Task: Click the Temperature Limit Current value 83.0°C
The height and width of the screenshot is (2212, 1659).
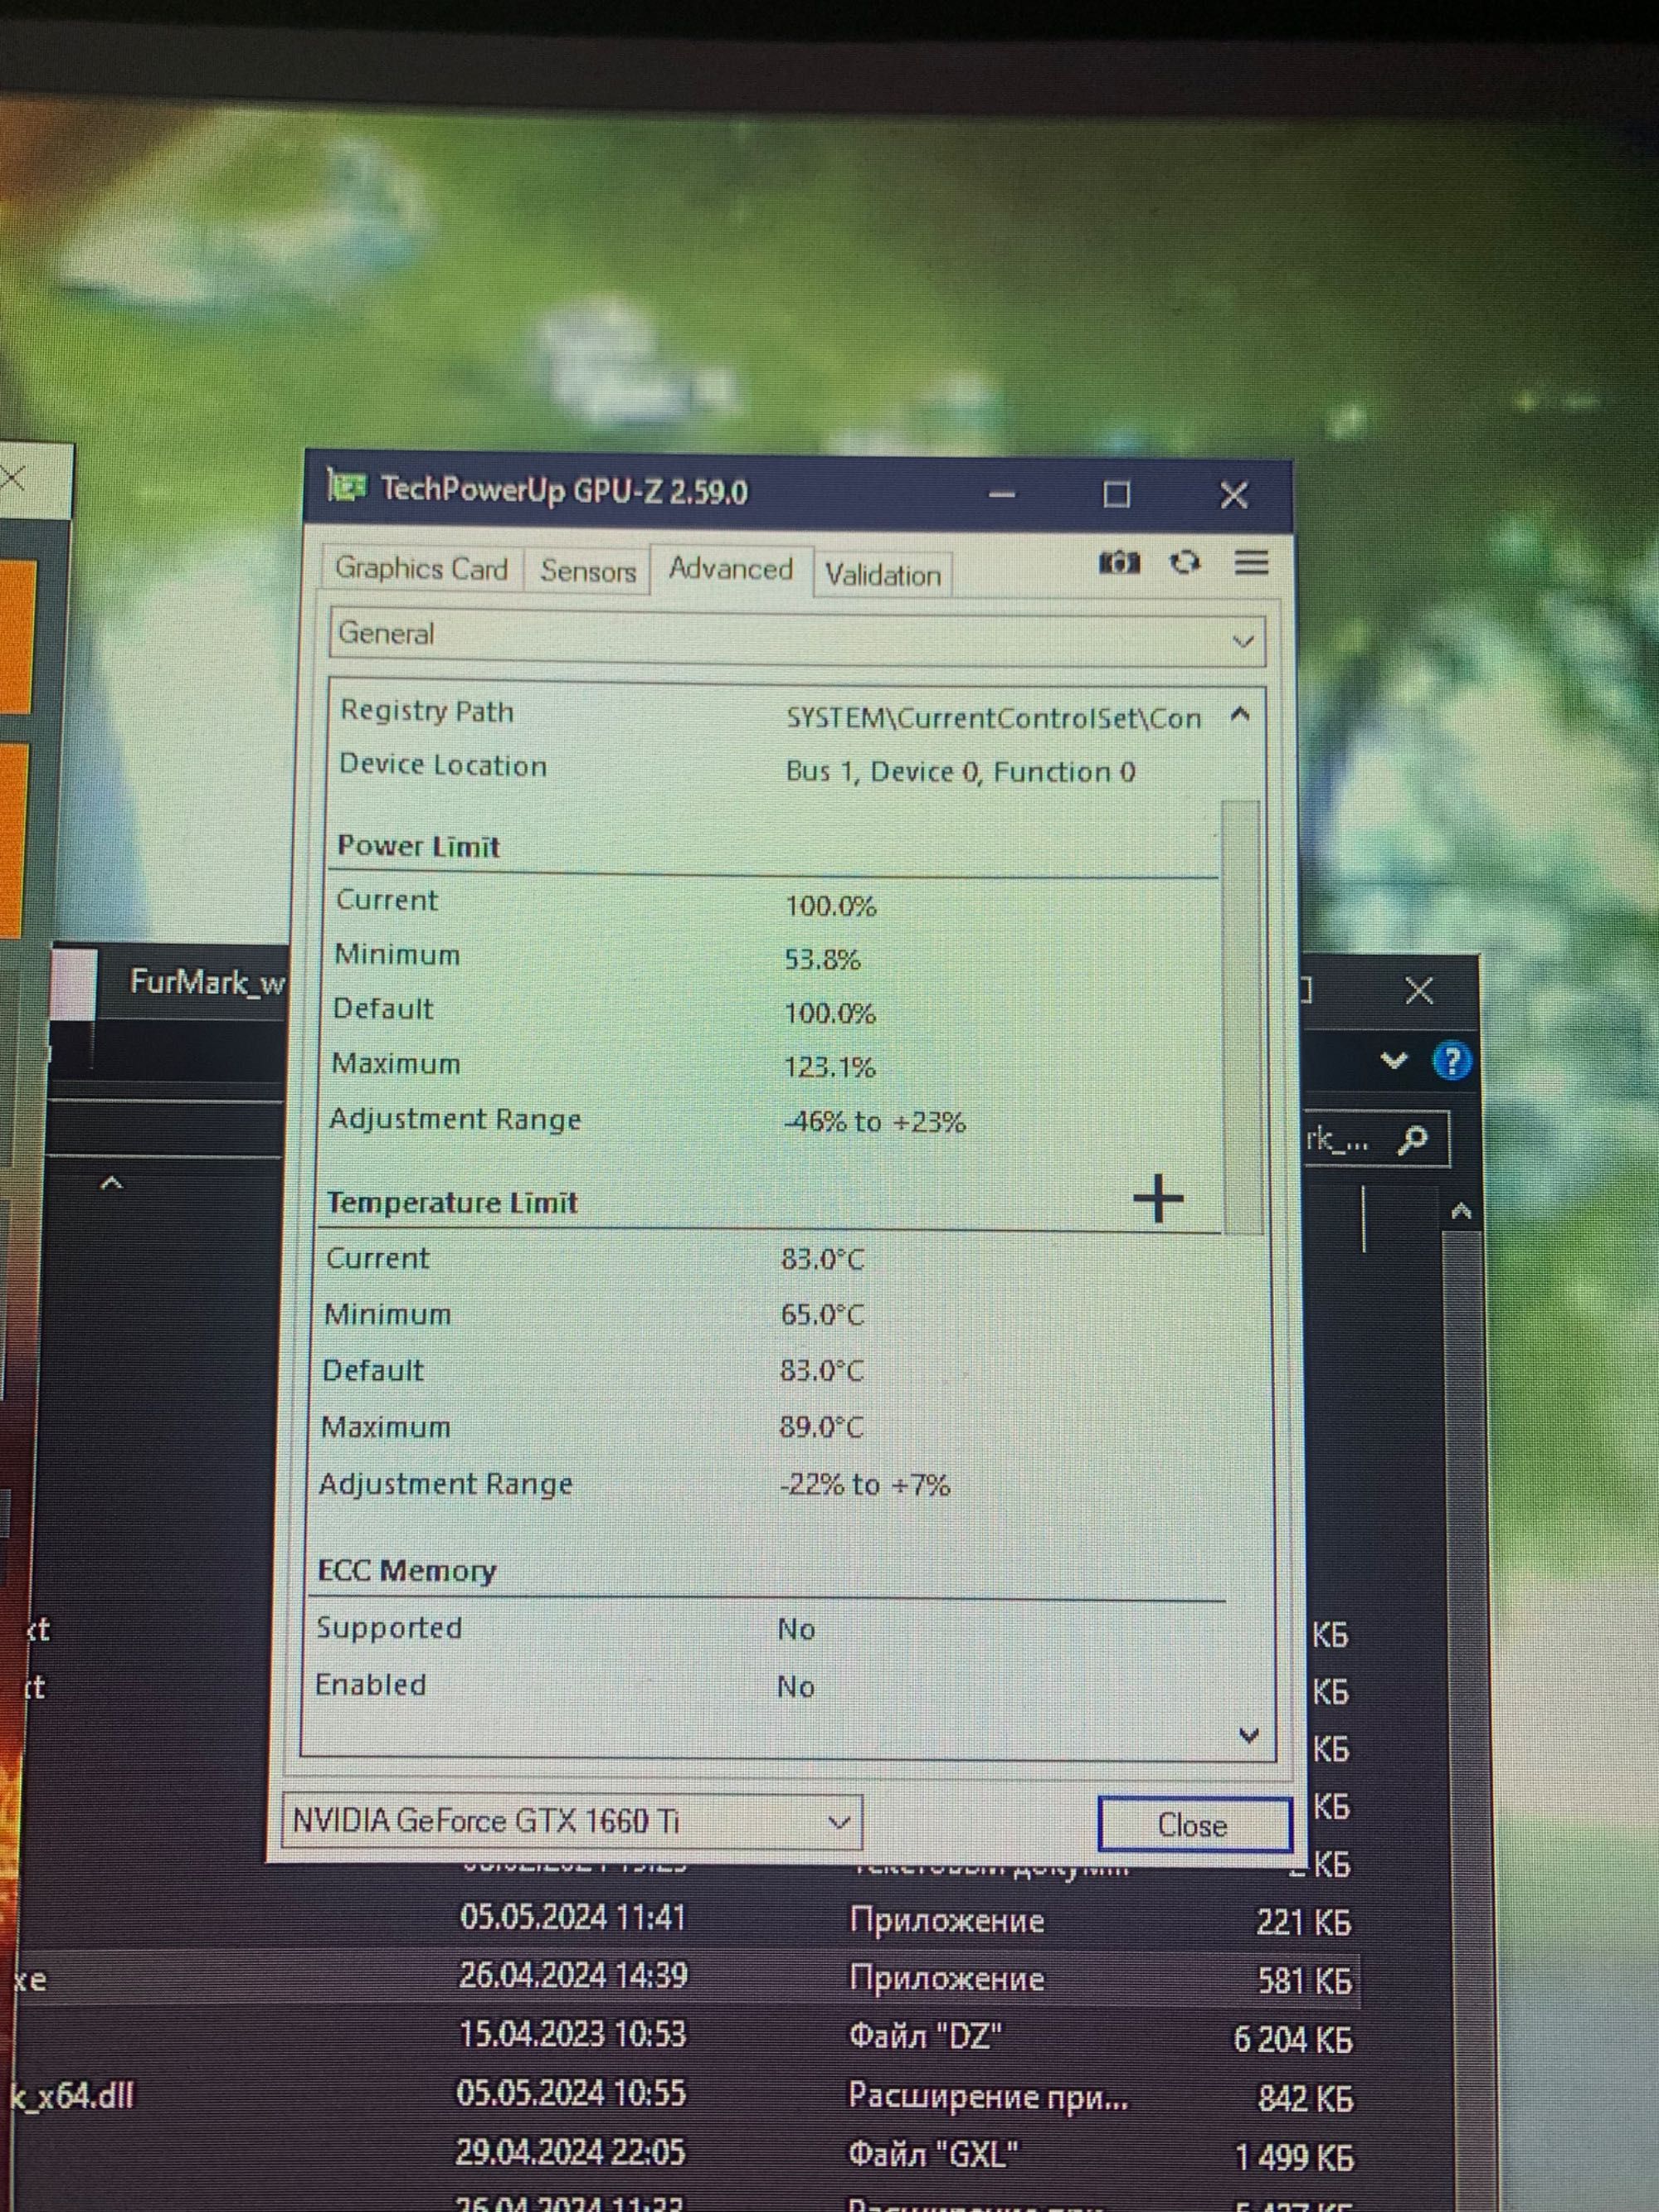Action: click(x=822, y=1259)
